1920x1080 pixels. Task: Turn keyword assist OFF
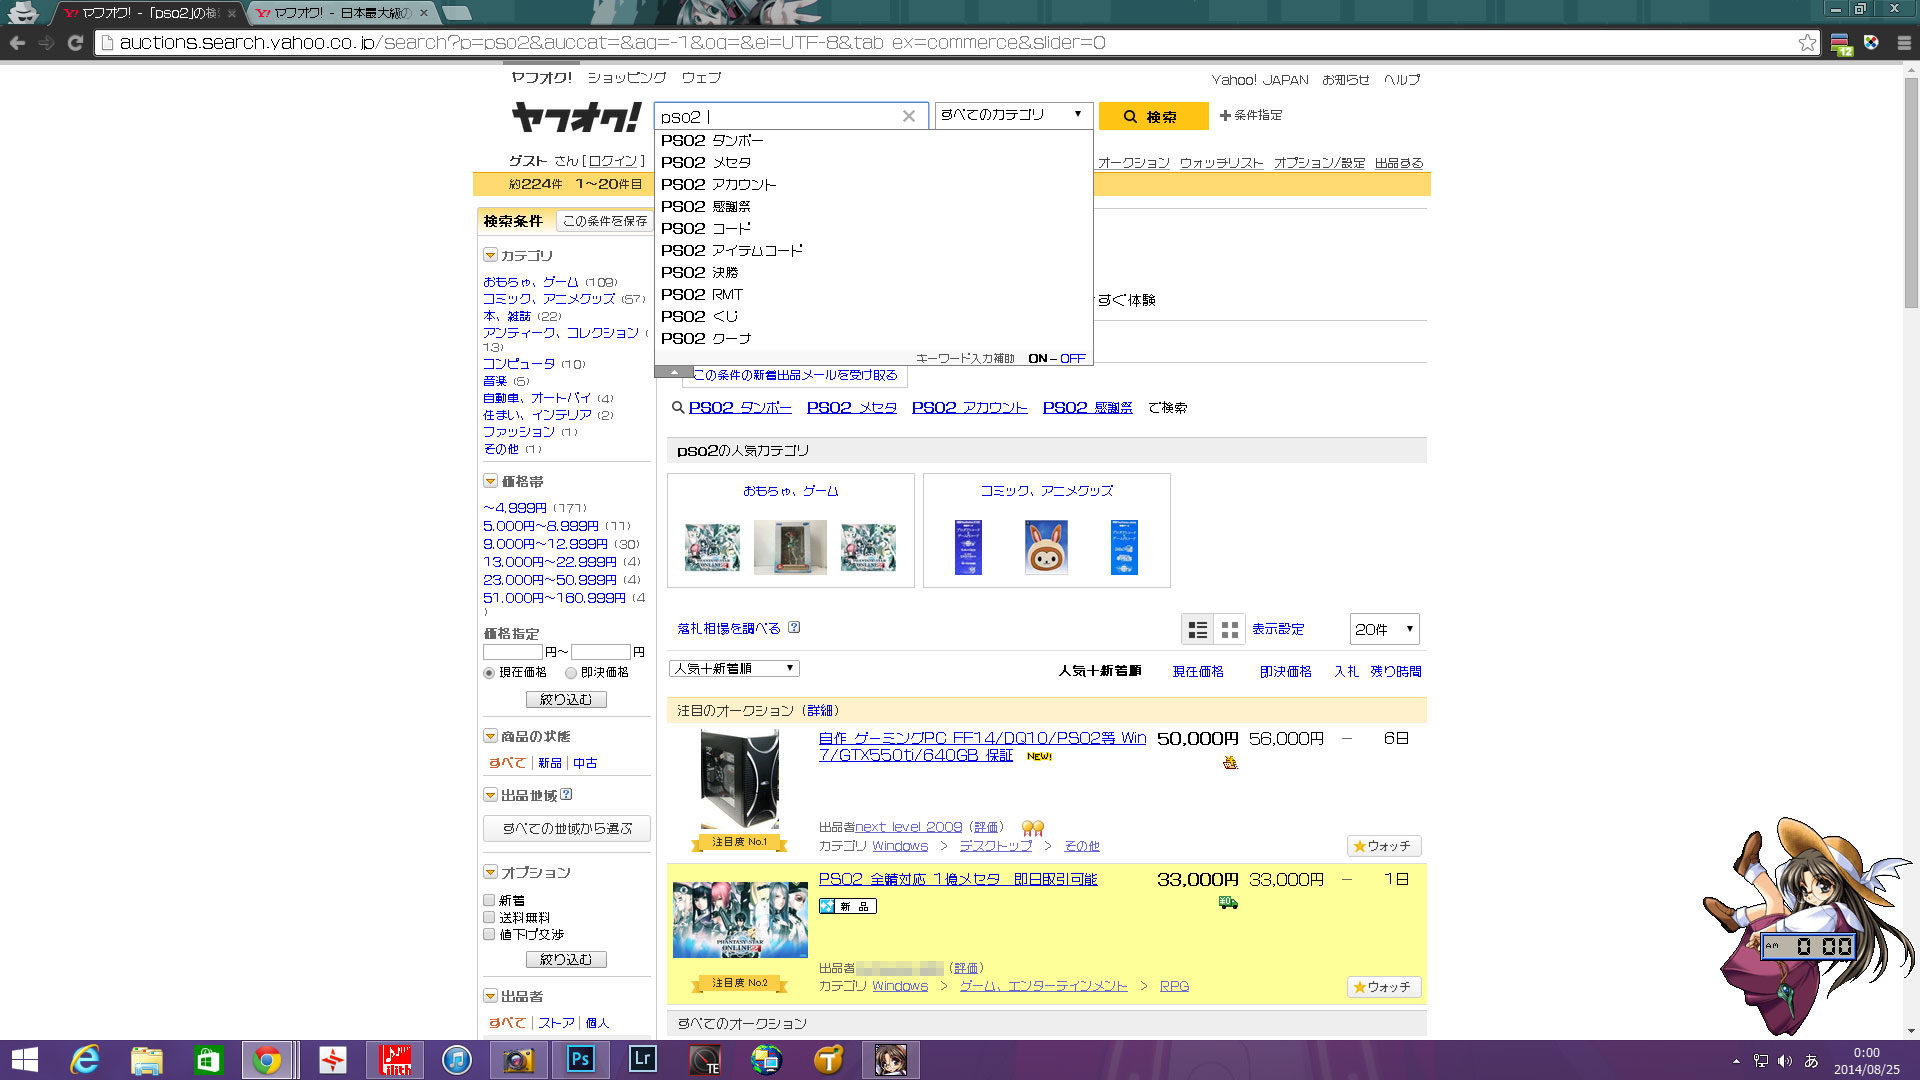[1073, 358]
